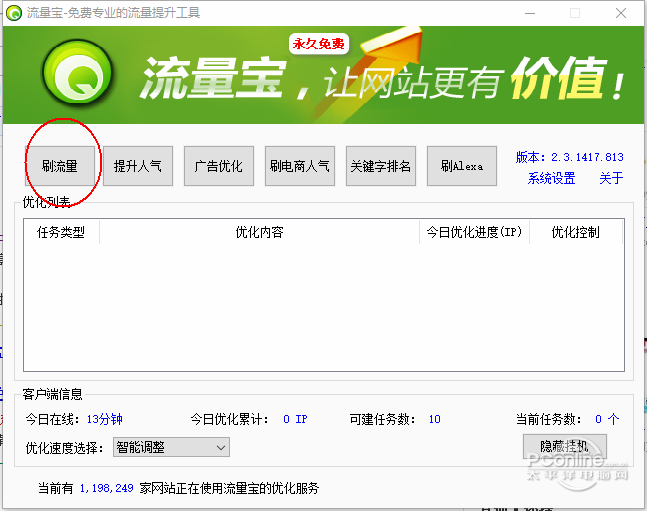Image resolution: width=647 pixels, height=511 pixels.
Task: Click the title bar app icon
Action: coord(14,13)
